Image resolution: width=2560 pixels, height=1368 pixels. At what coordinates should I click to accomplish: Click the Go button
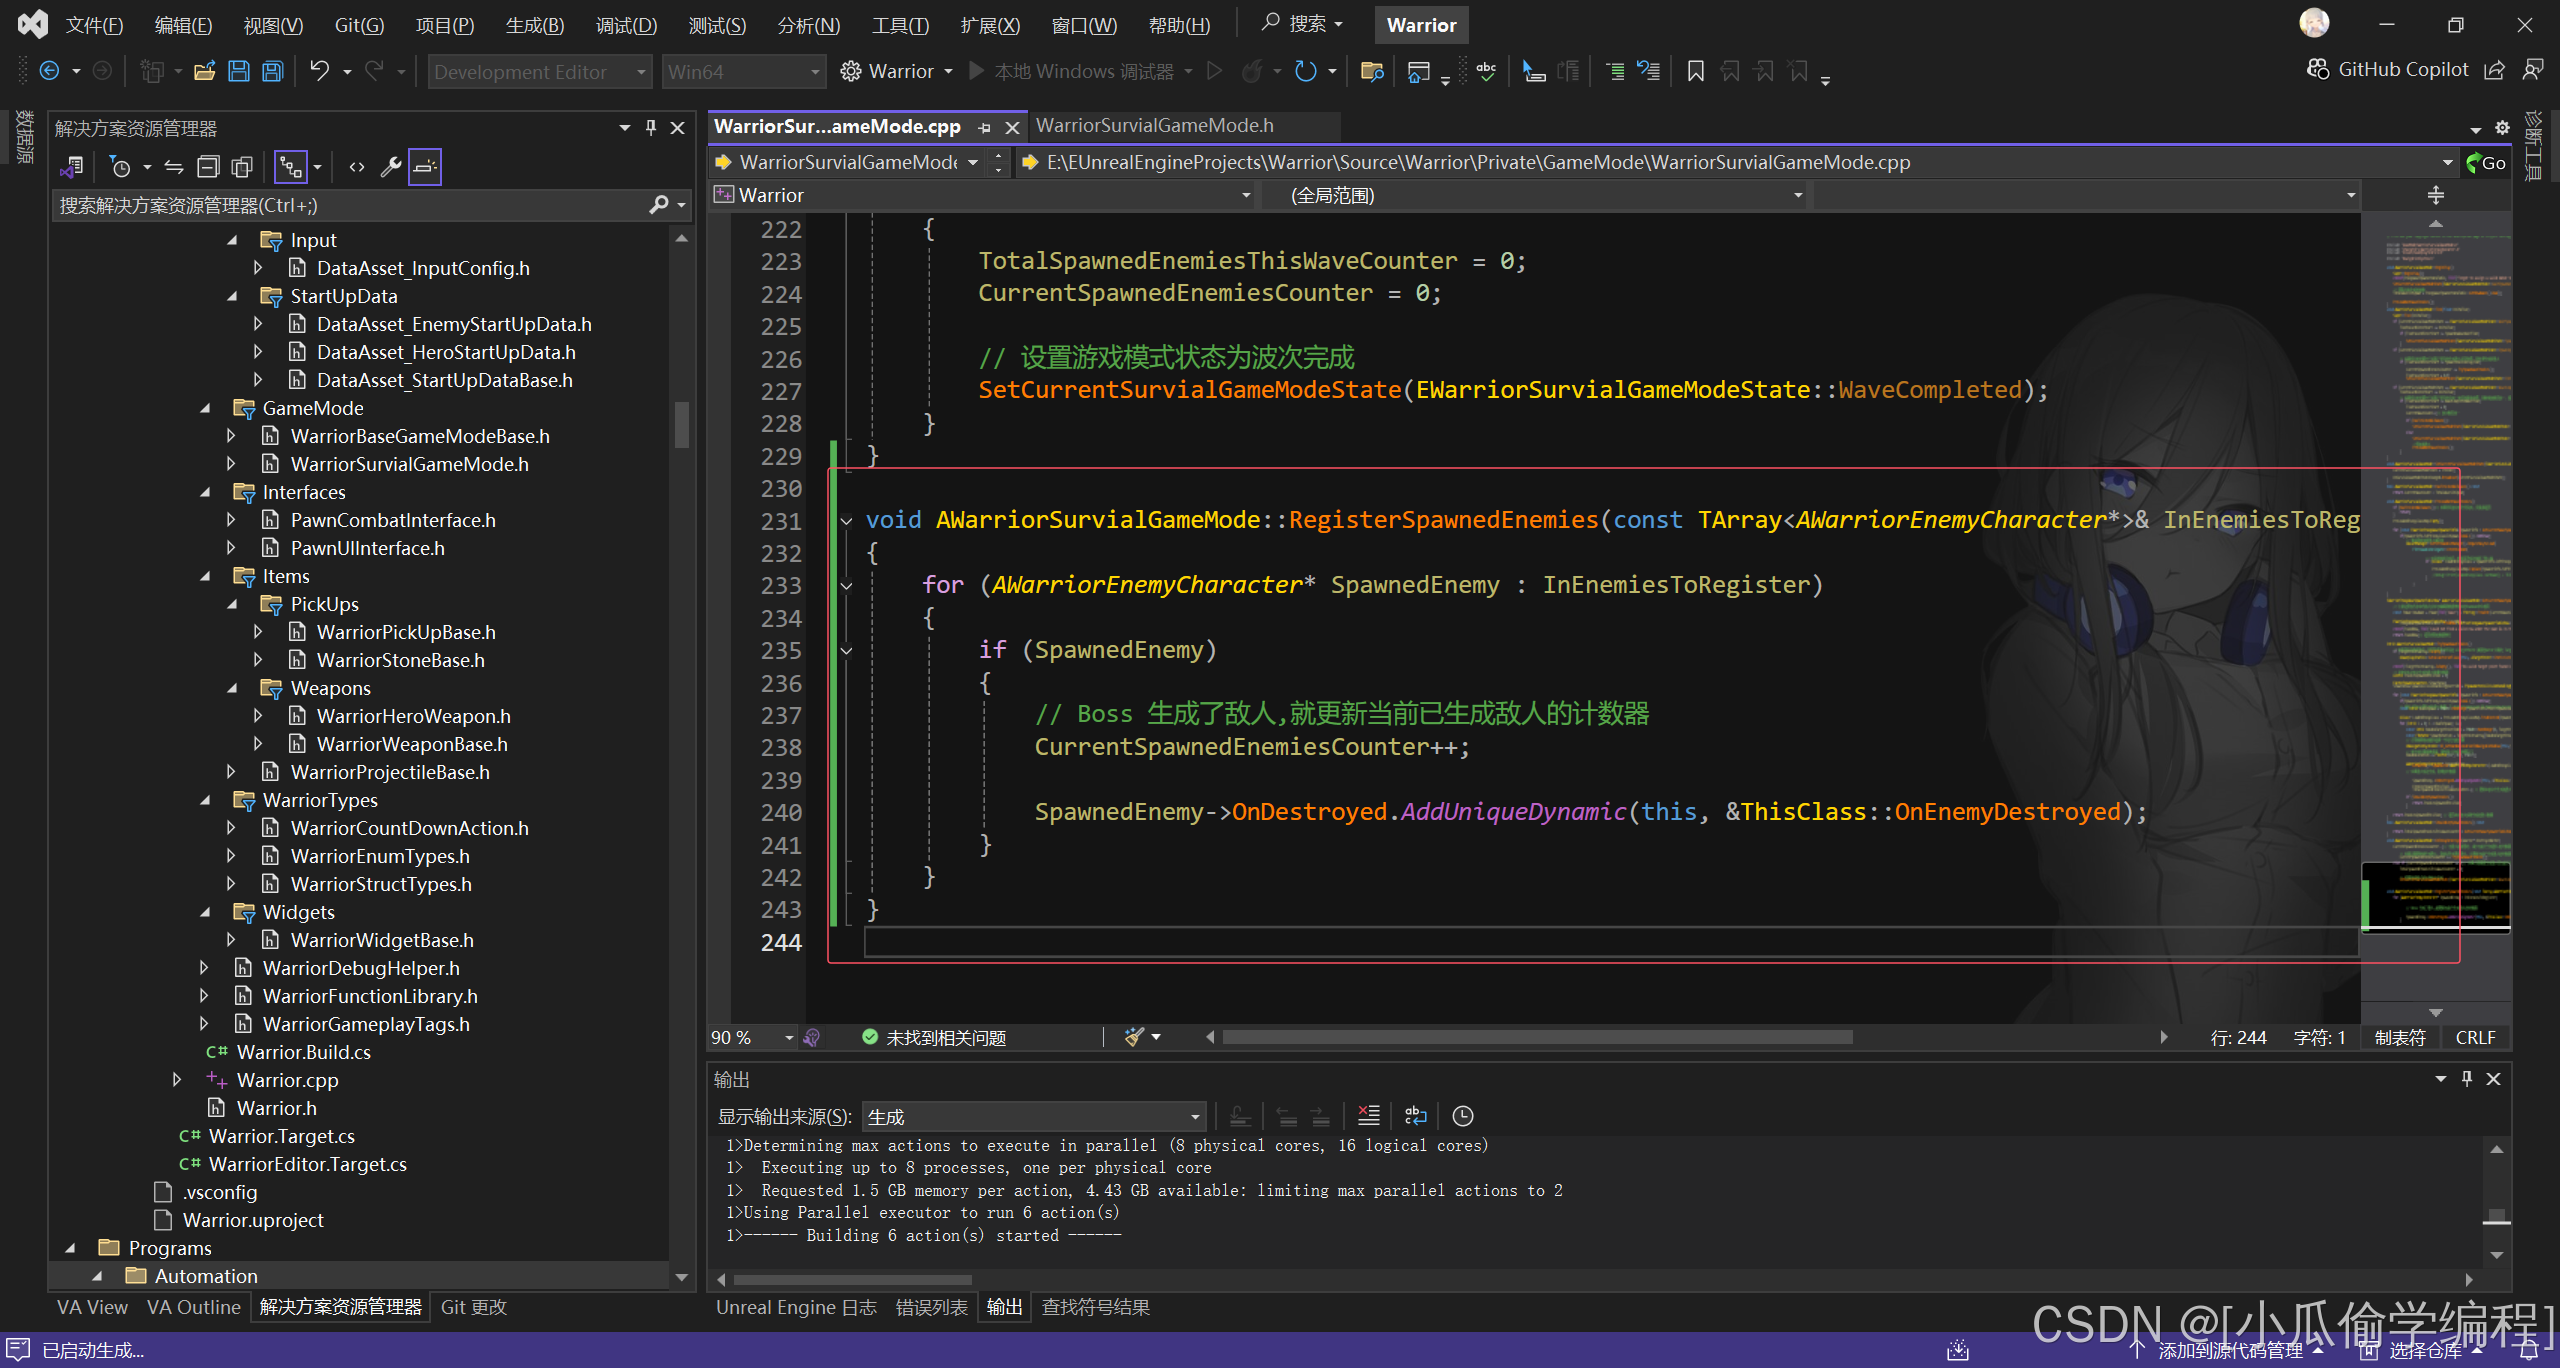pyautogui.click(x=2487, y=162)
